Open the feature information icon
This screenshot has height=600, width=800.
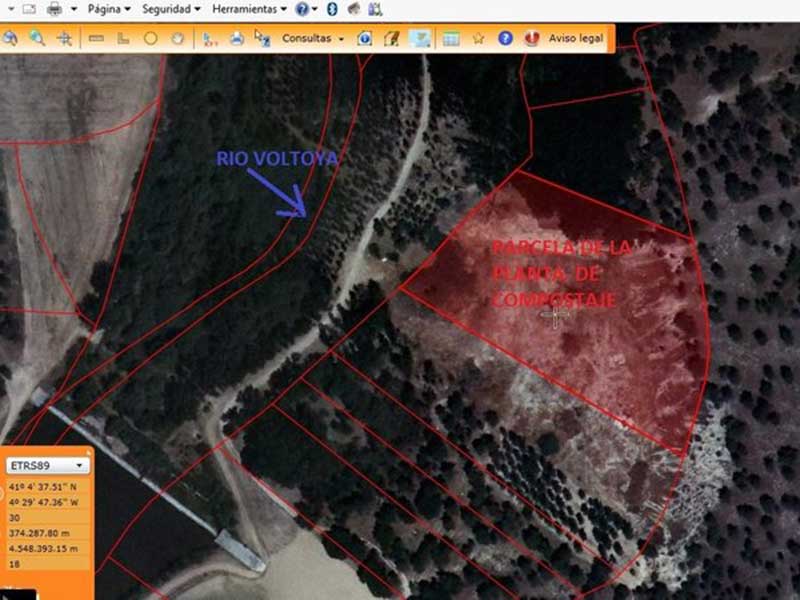coord(364,39)
